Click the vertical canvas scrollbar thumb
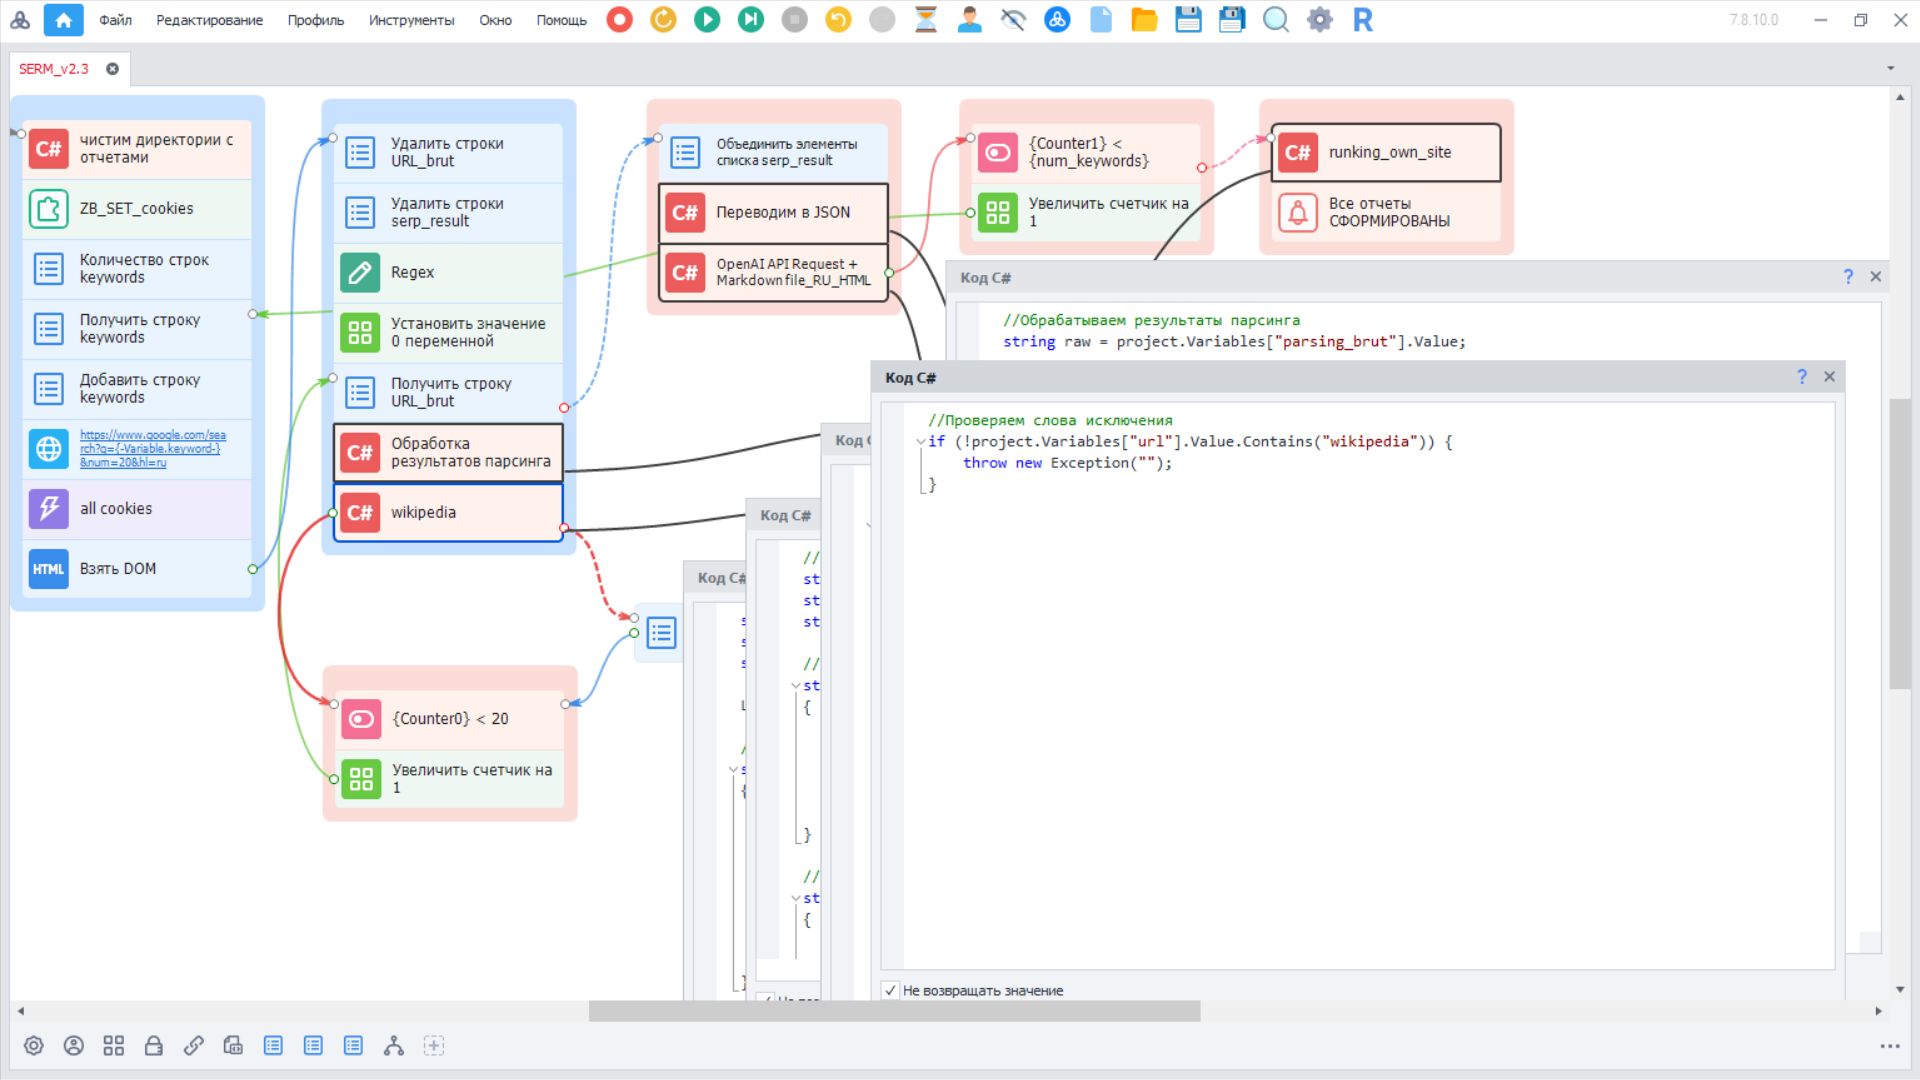The height and width of the screenshot is (1080, 1920). 1900,544
